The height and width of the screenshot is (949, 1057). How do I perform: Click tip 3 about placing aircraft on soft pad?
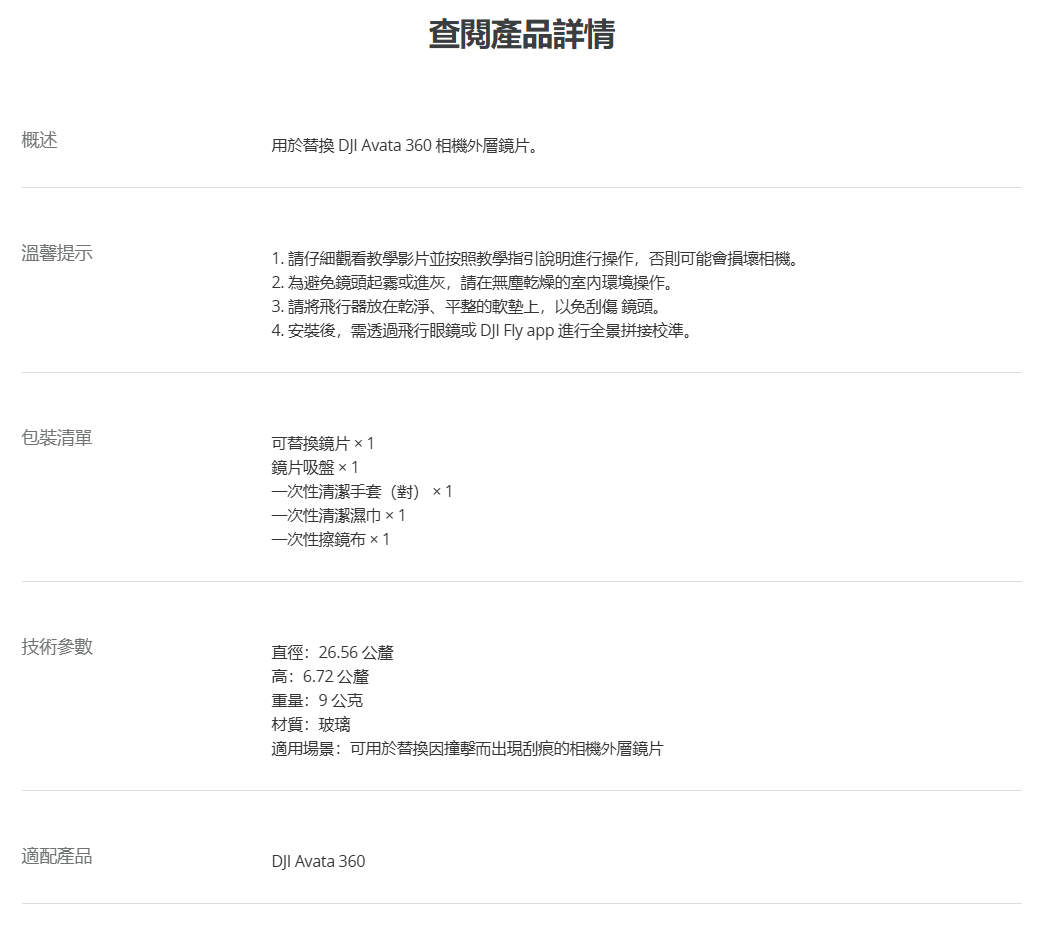pos(466,307)
